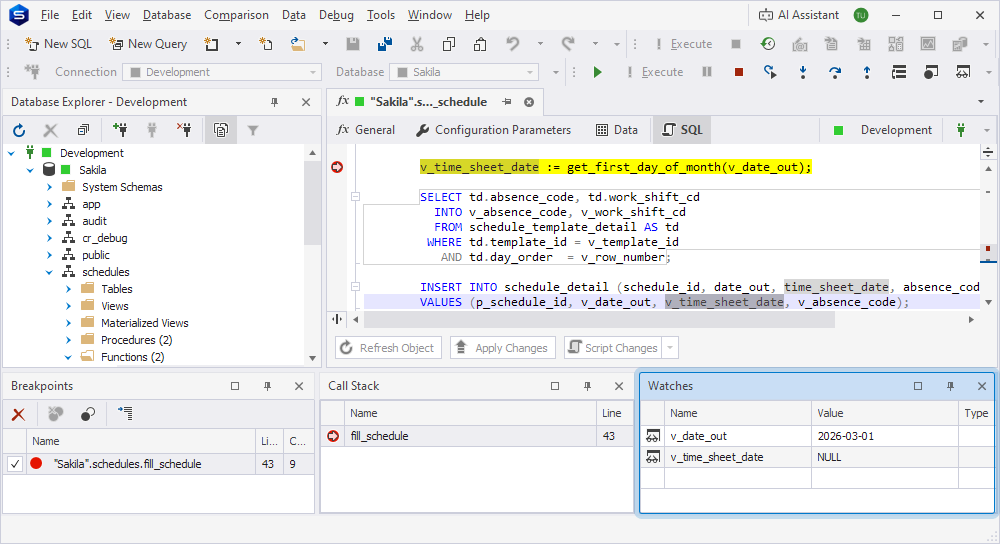Pin the Watches panel
The height and width of the screenshot is (544, 1000).
coord(950,386)
